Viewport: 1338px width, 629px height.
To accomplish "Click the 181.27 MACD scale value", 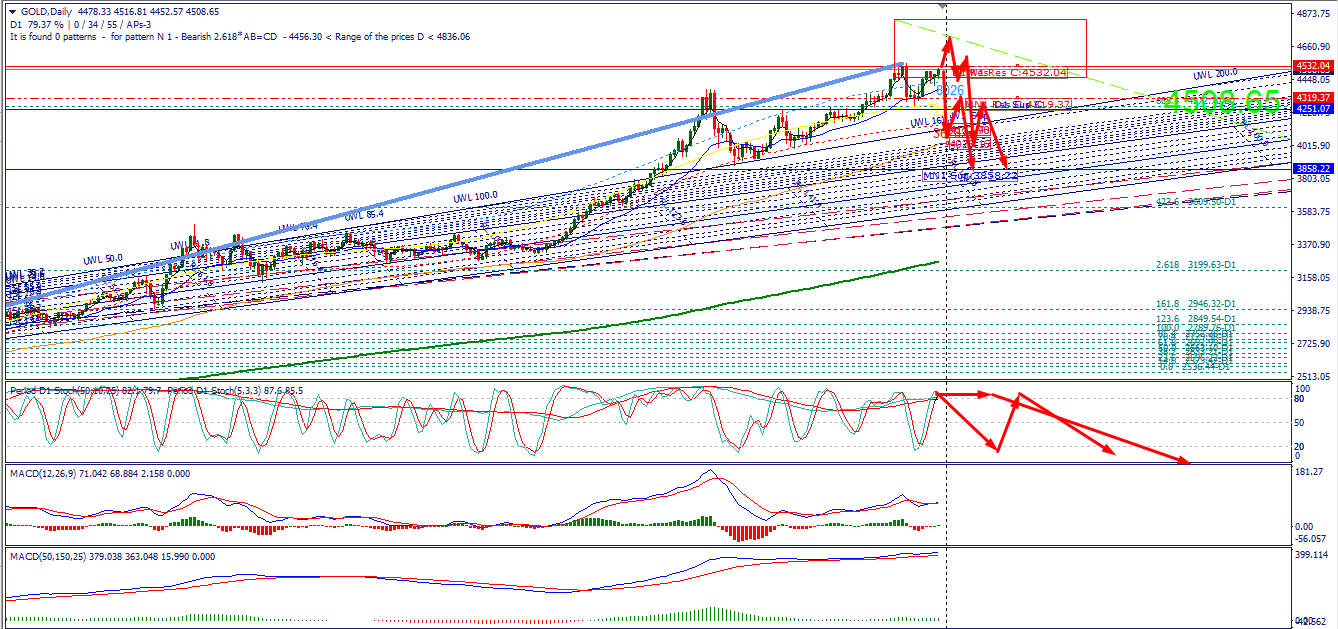I will 1309,472.
